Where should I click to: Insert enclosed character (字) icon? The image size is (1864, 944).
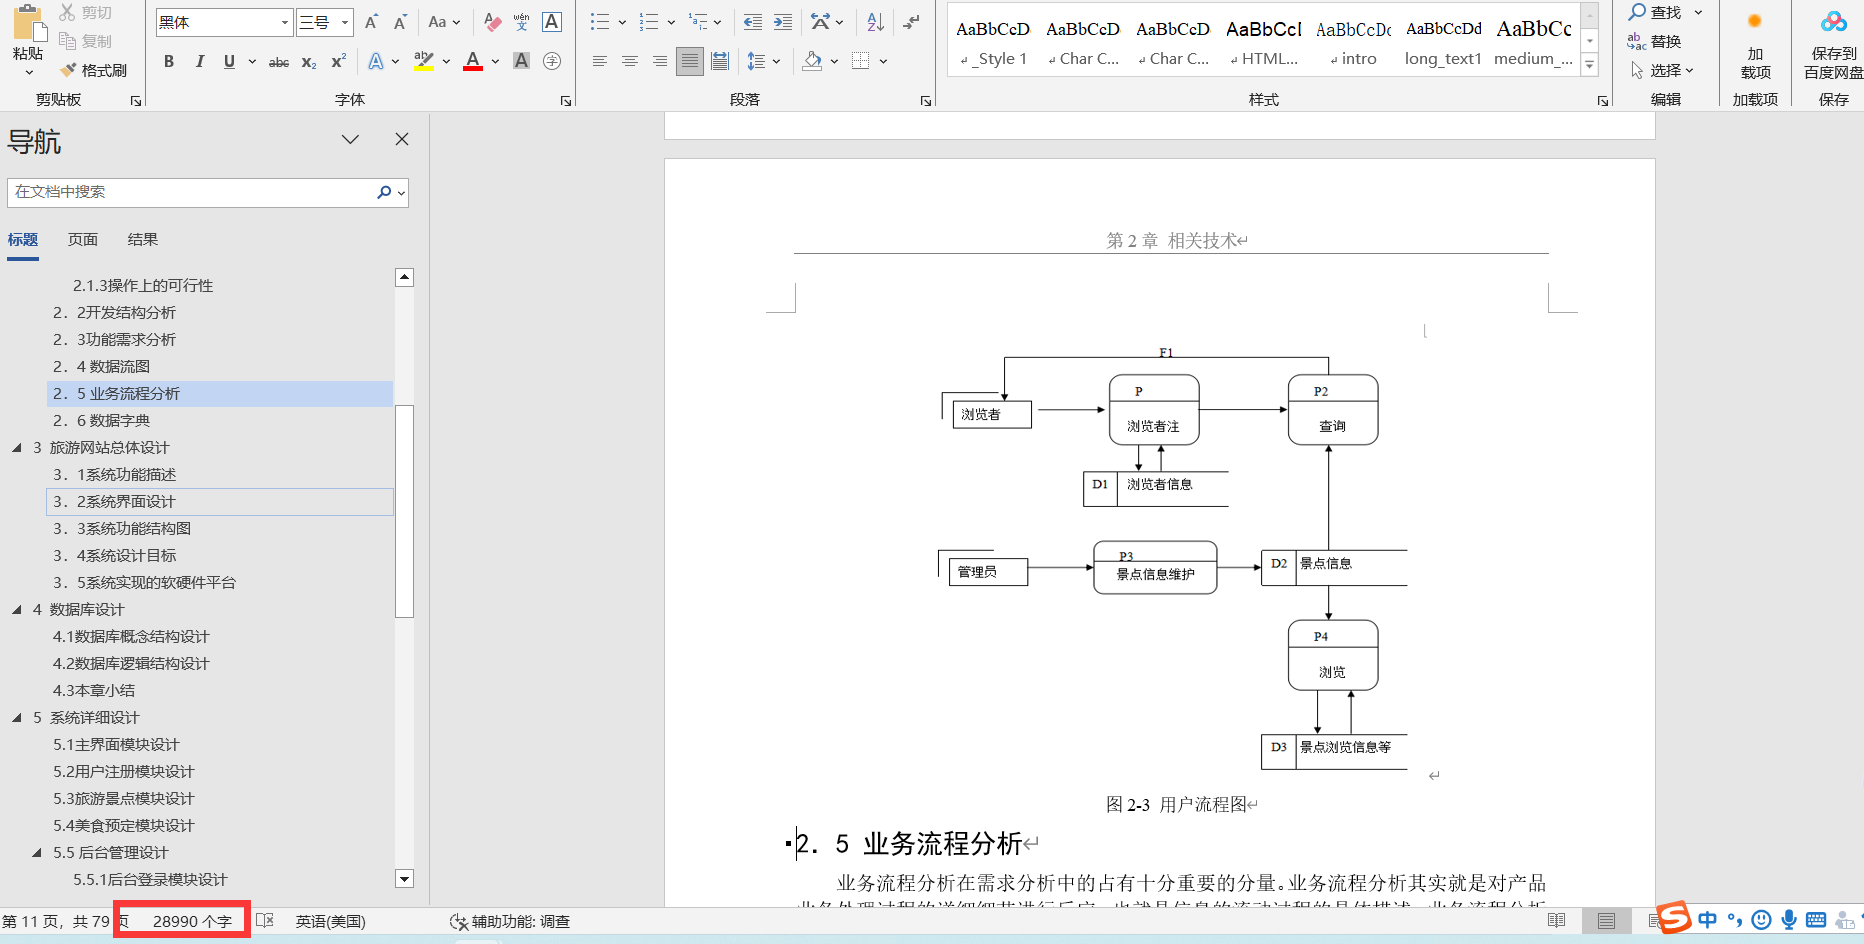tap(551, 61)
